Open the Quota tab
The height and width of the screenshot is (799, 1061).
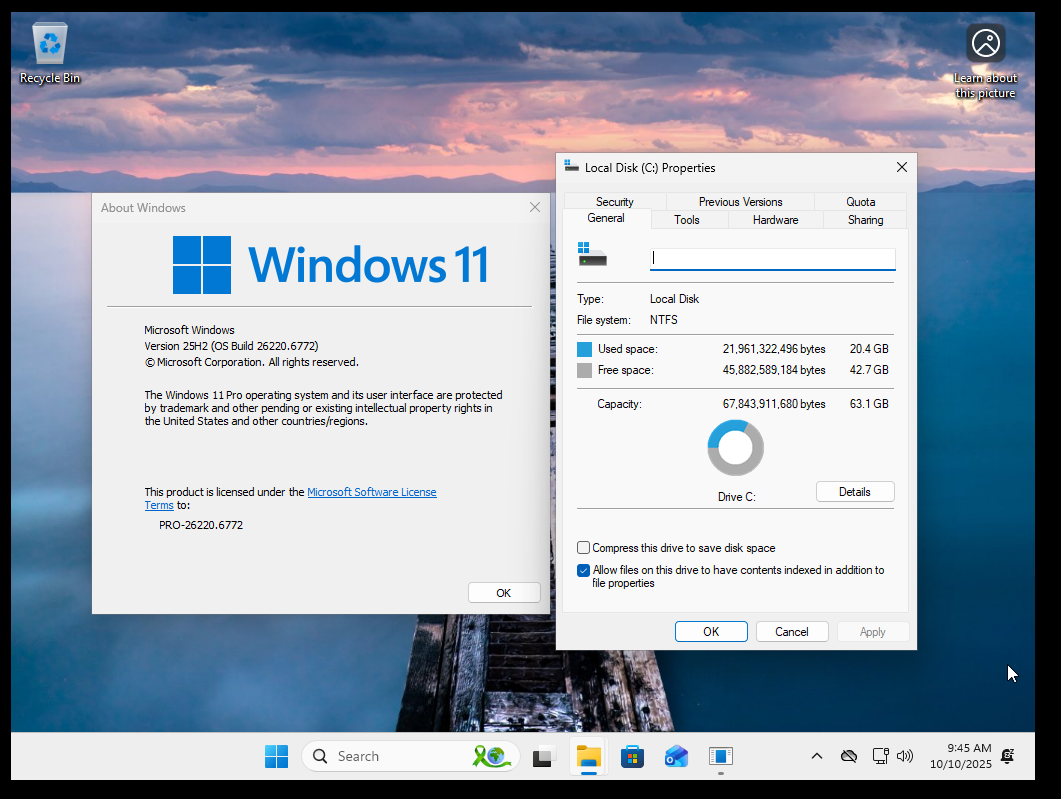coord(860,202)
